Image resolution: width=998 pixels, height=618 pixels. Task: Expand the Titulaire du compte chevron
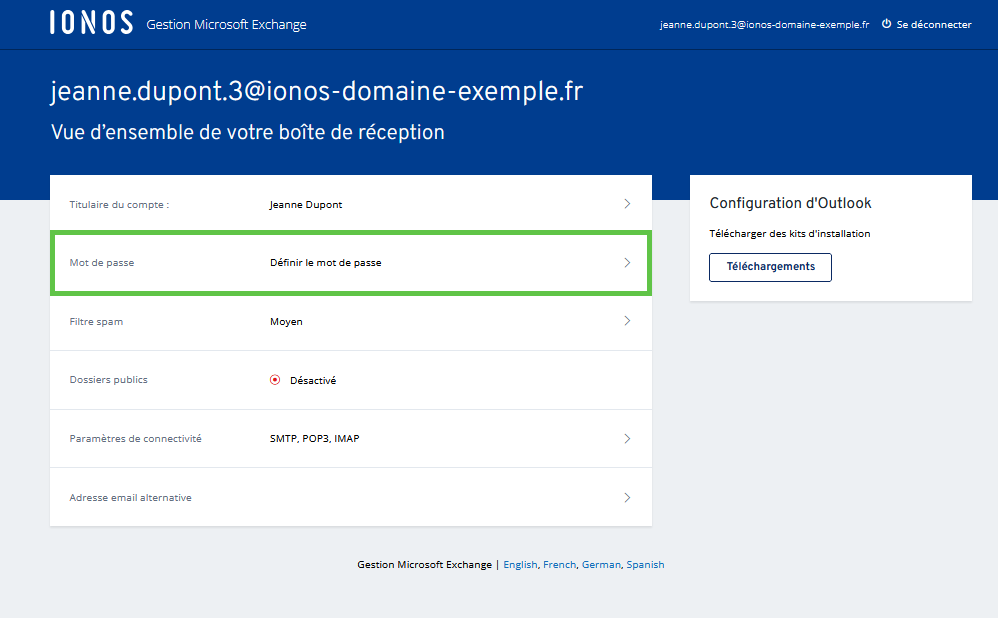(627, 204)
